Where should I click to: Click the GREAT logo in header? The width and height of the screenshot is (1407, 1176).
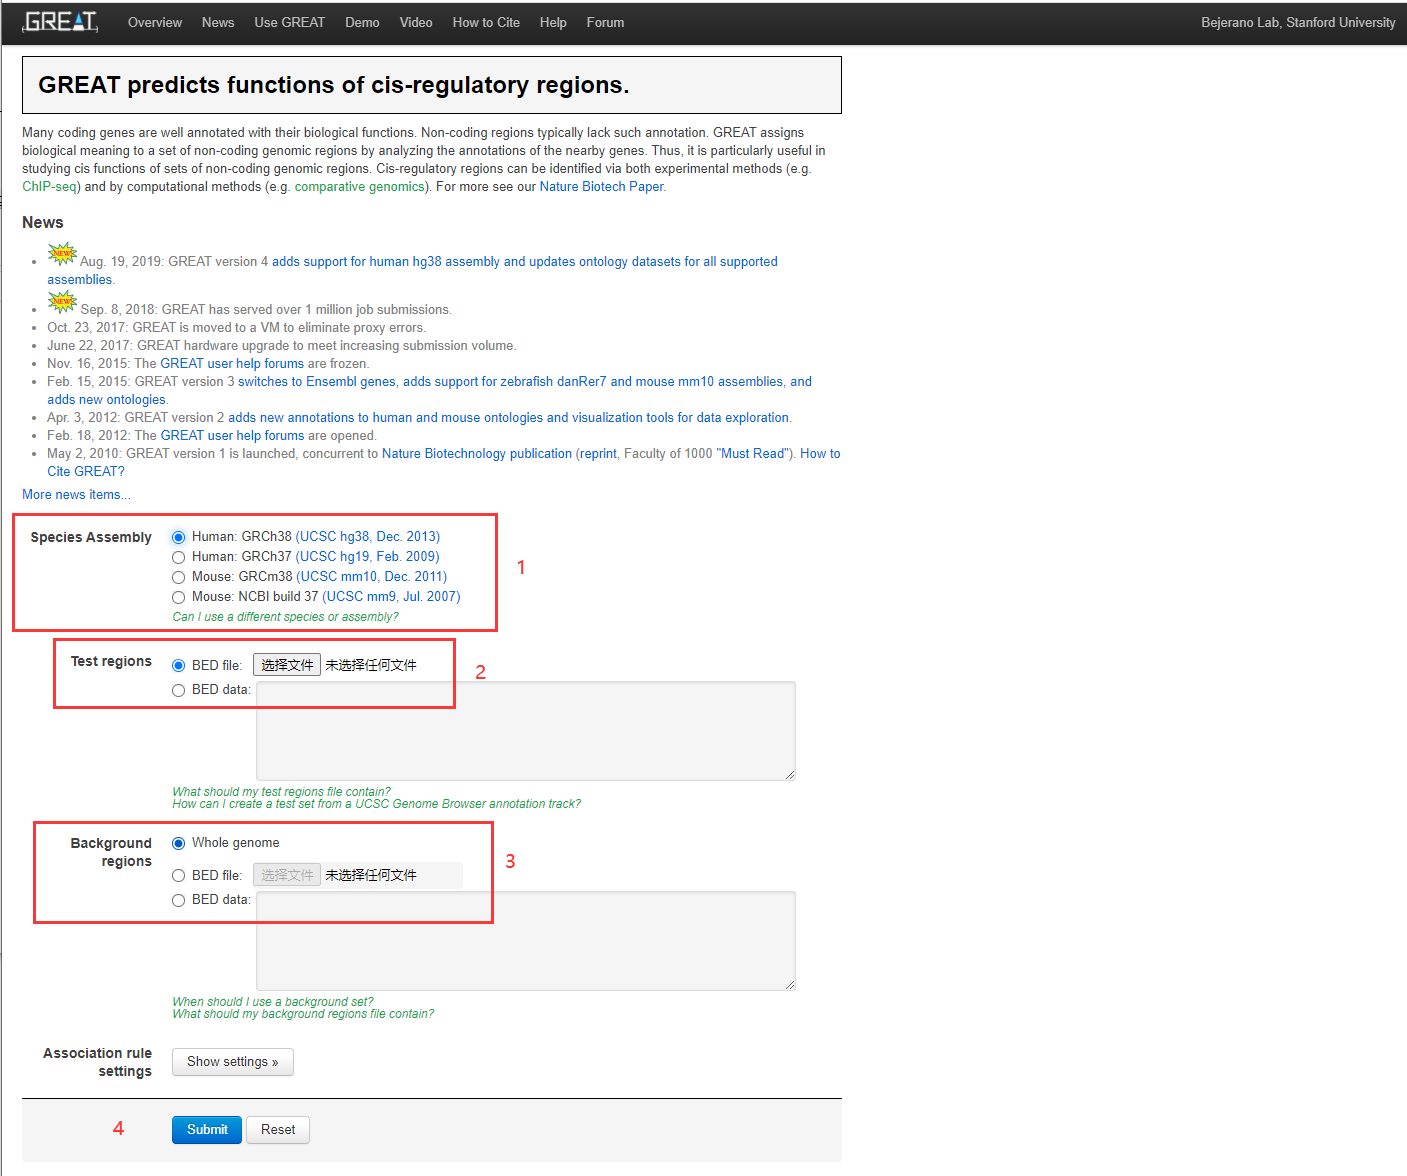point(60,22)
